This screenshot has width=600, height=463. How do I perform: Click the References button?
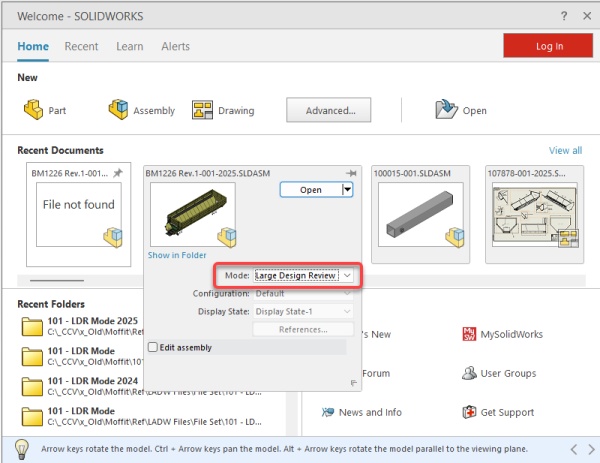tap(303, 329)
